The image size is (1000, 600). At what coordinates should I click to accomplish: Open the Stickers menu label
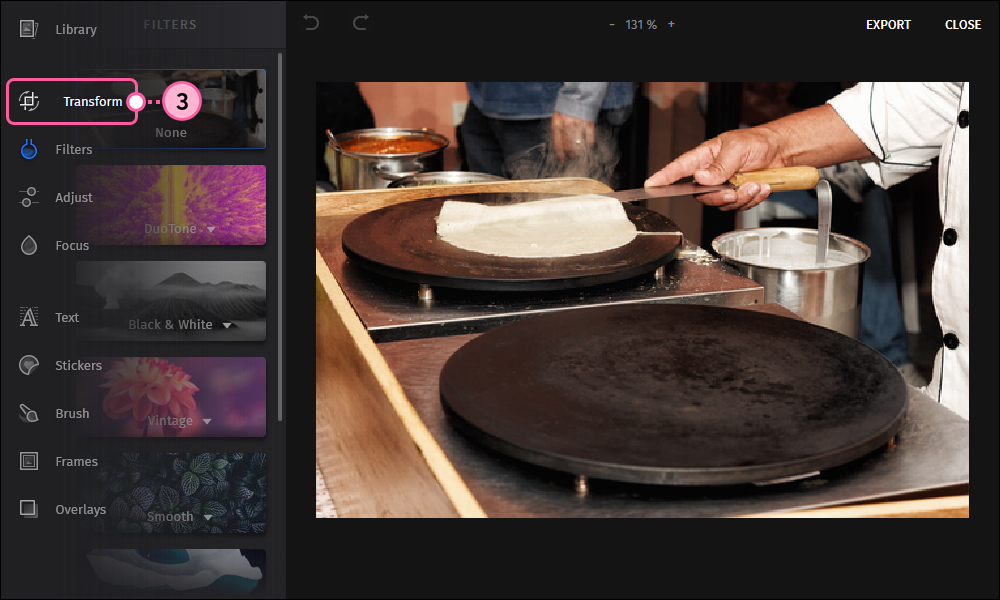point(78,365)
